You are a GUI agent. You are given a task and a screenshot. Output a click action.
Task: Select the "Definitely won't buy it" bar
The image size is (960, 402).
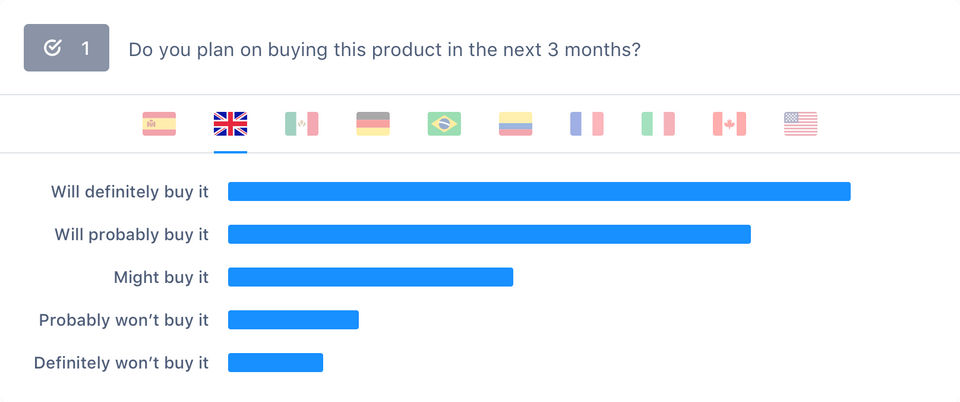[x=275, y=363]
